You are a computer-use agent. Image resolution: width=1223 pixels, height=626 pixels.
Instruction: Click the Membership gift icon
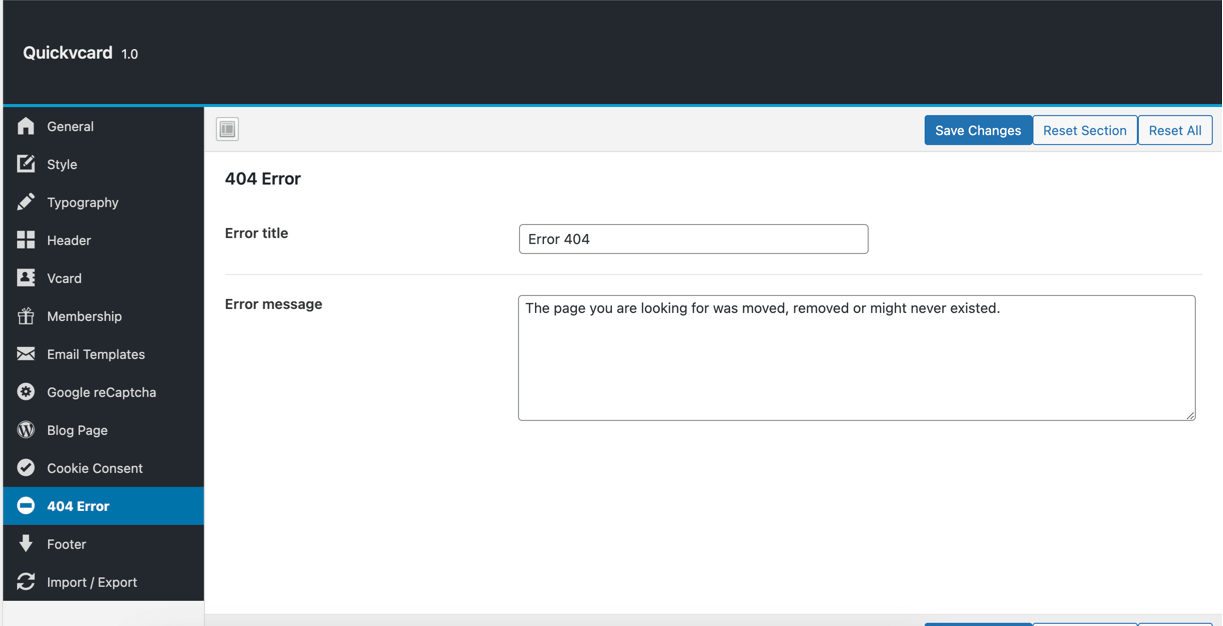click(x=26, y=316)
